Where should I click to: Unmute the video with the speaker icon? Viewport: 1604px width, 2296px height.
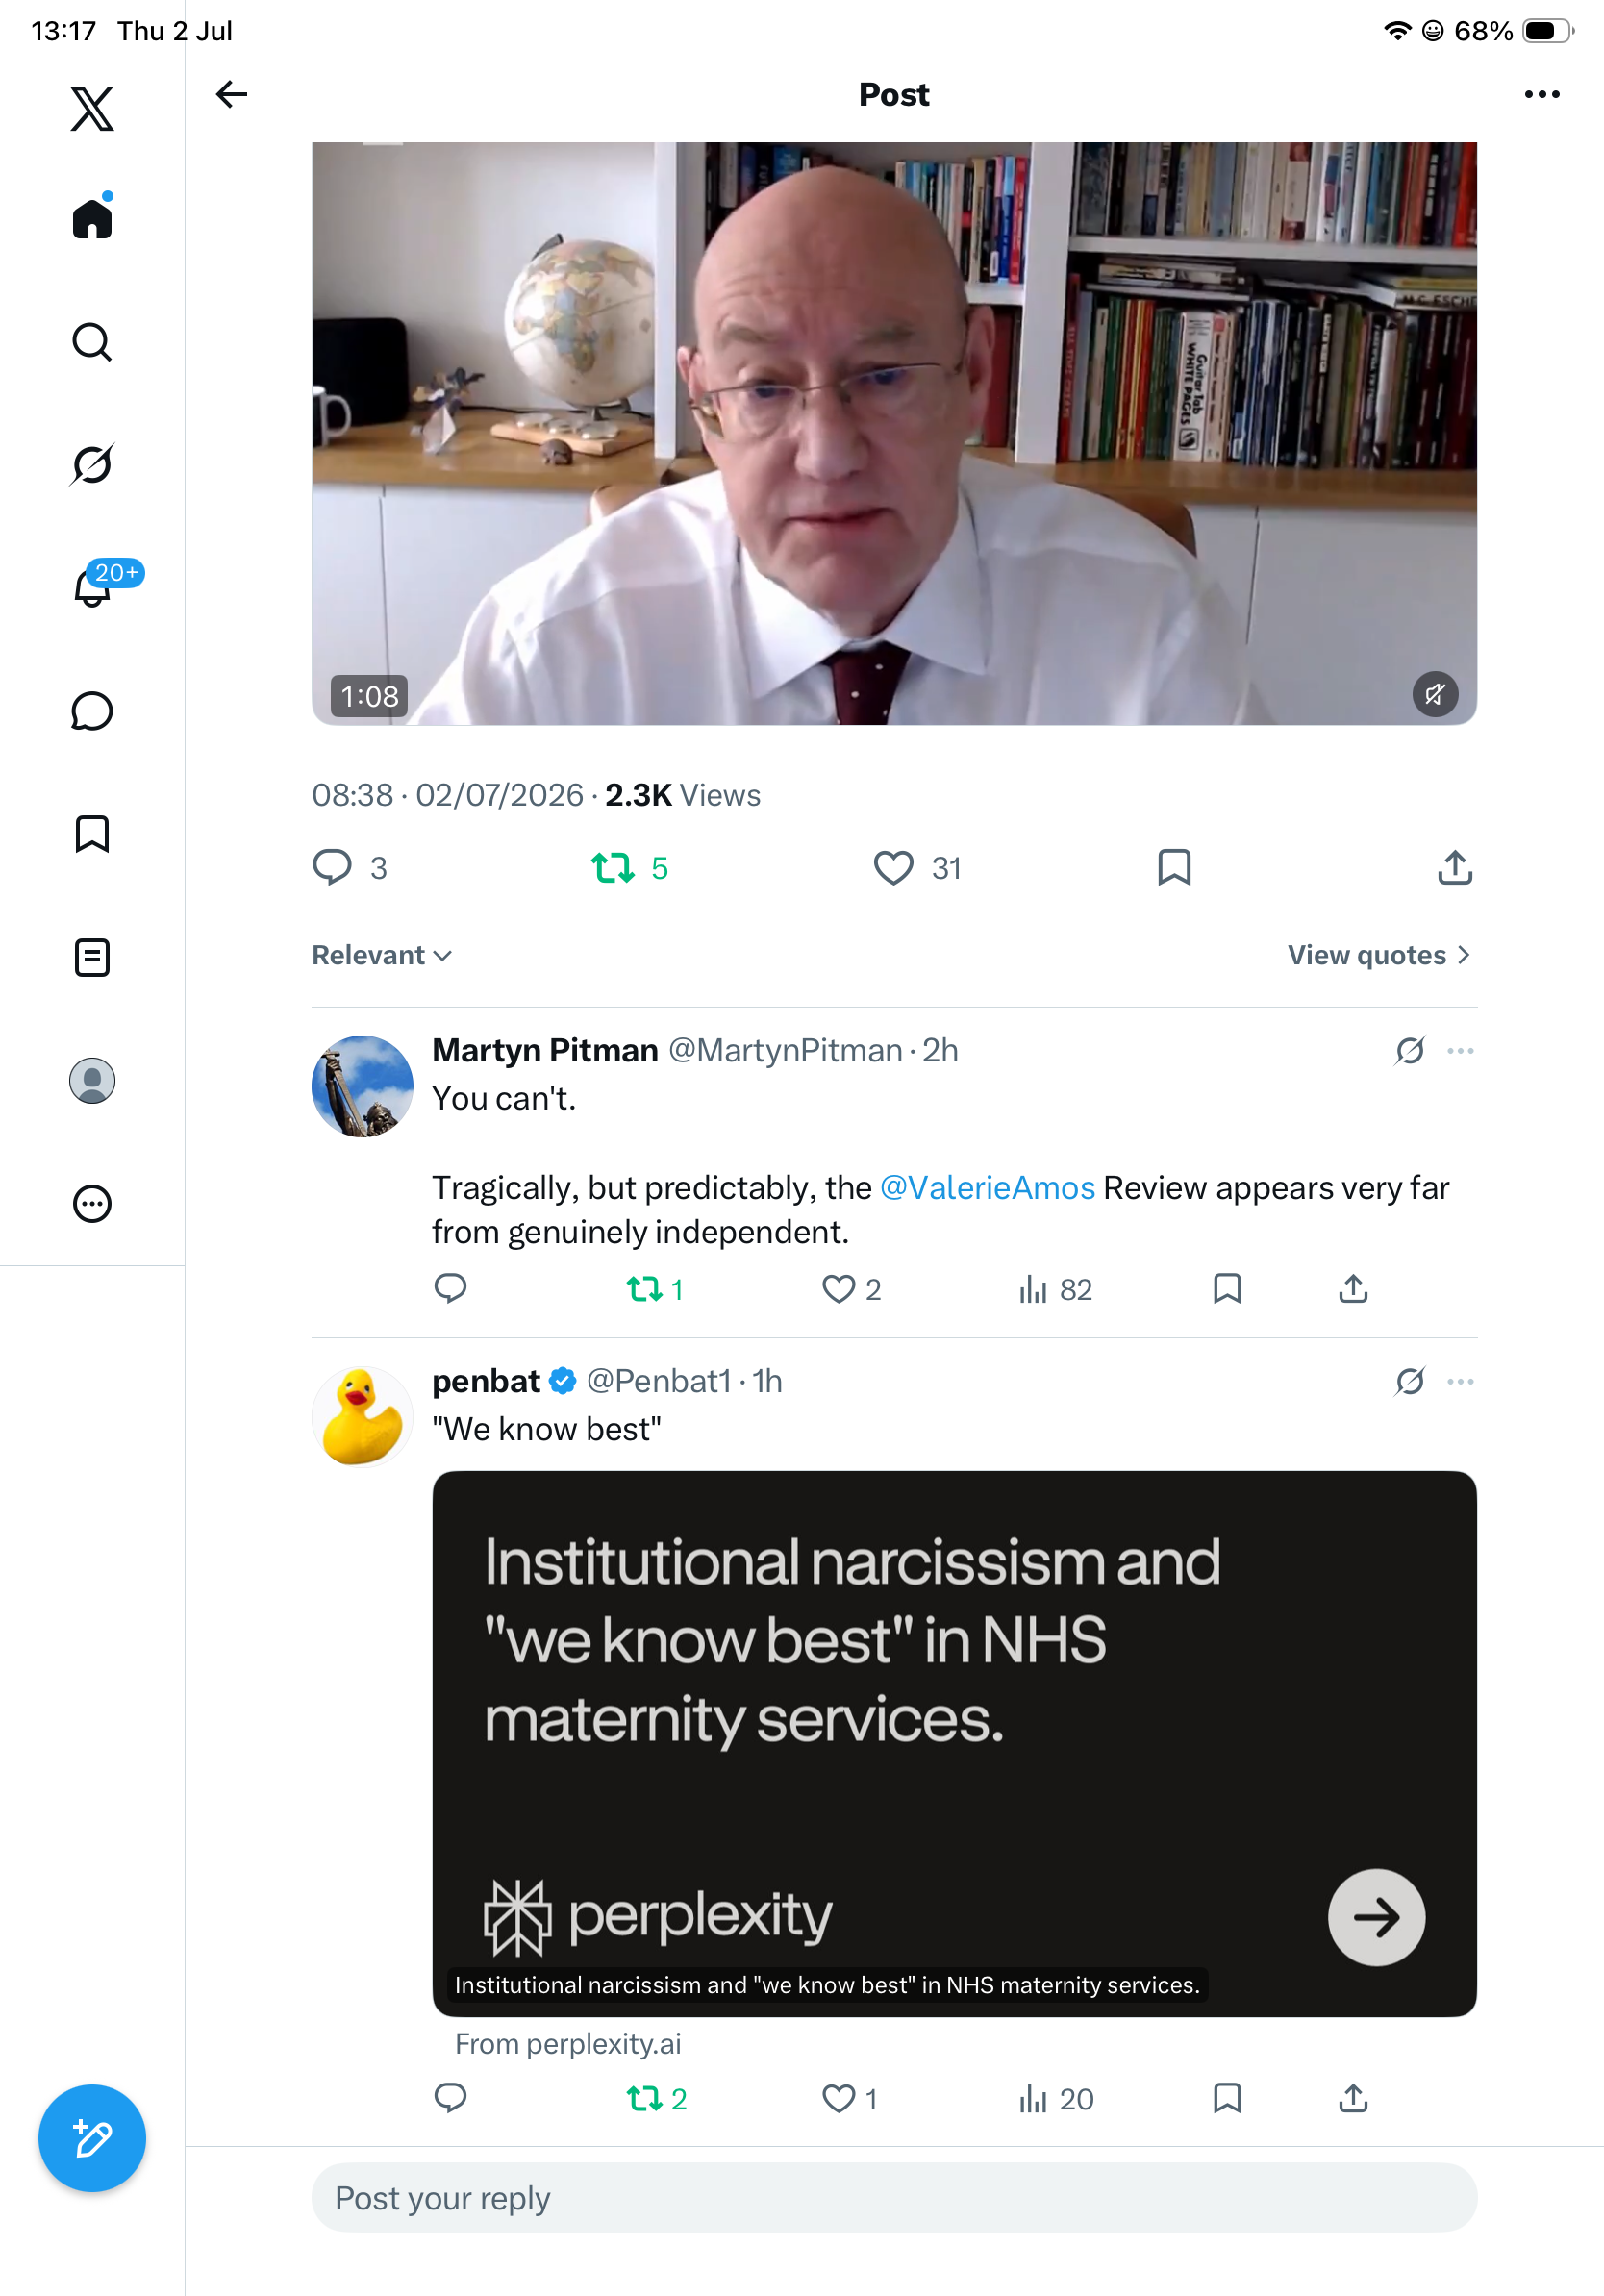(x=1434, y=694)
